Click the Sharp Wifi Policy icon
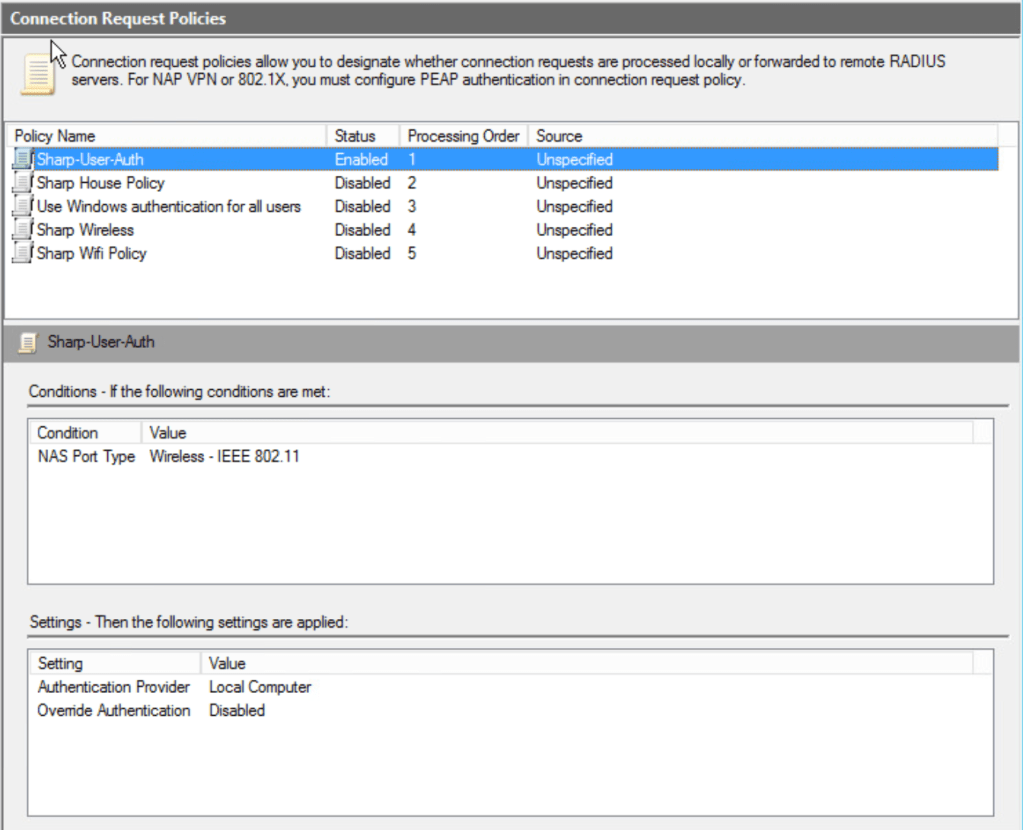1023x830 pixels. 23,254
